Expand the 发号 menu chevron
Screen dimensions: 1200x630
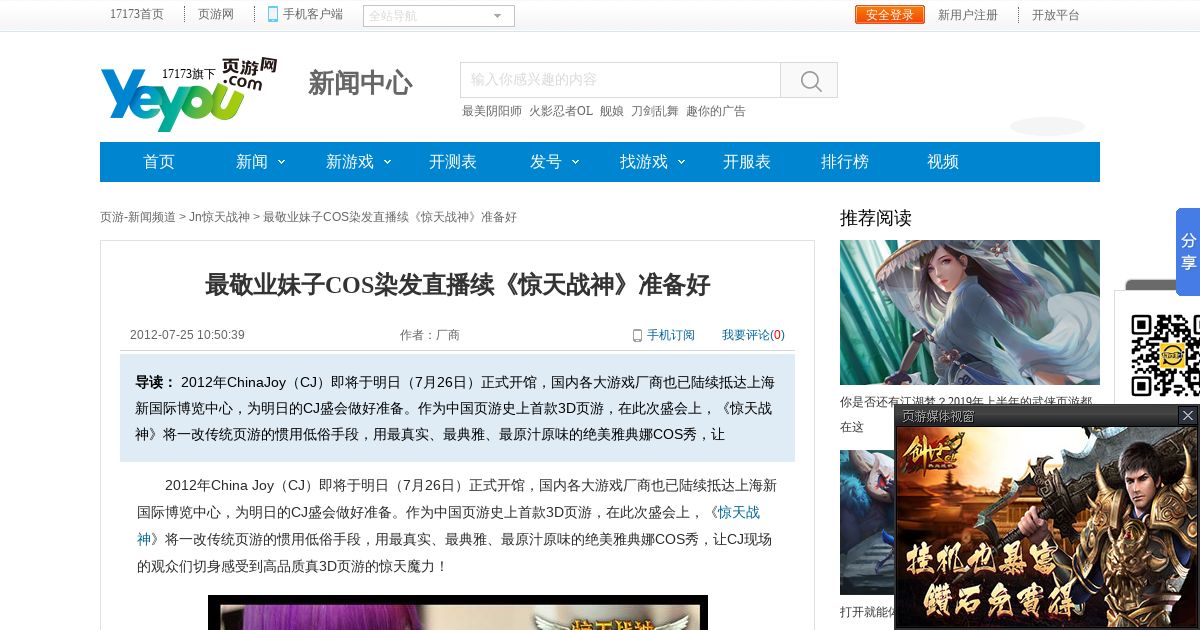coord(575,161)
